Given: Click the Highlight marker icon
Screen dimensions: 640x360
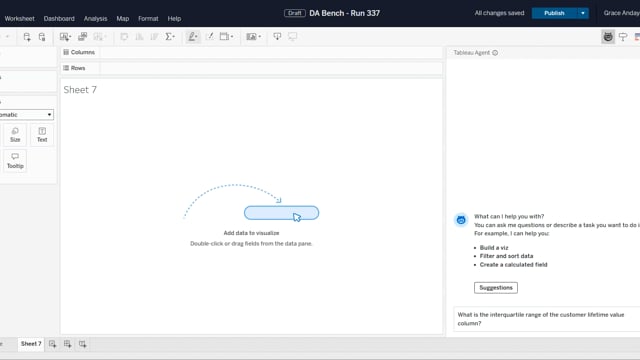Looking at the screenshot, I should coord(191,37).
